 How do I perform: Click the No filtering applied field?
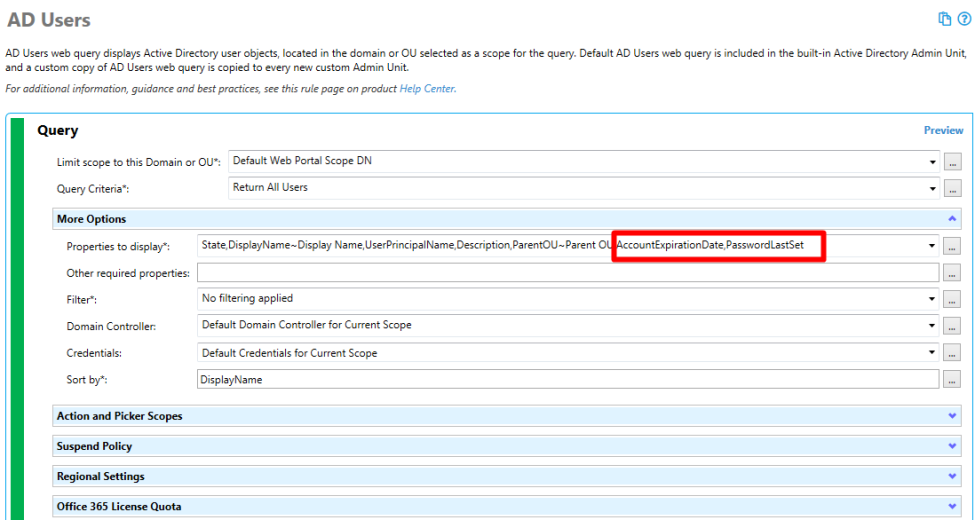tap(568, 299)
